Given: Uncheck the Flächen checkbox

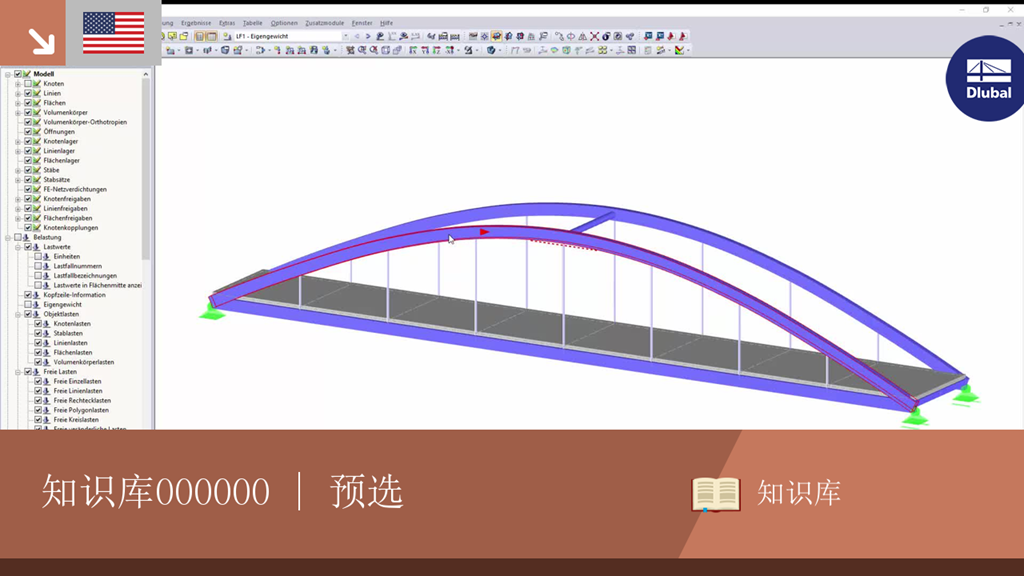Looking at the screenshot, I should [x=28, y=103].
